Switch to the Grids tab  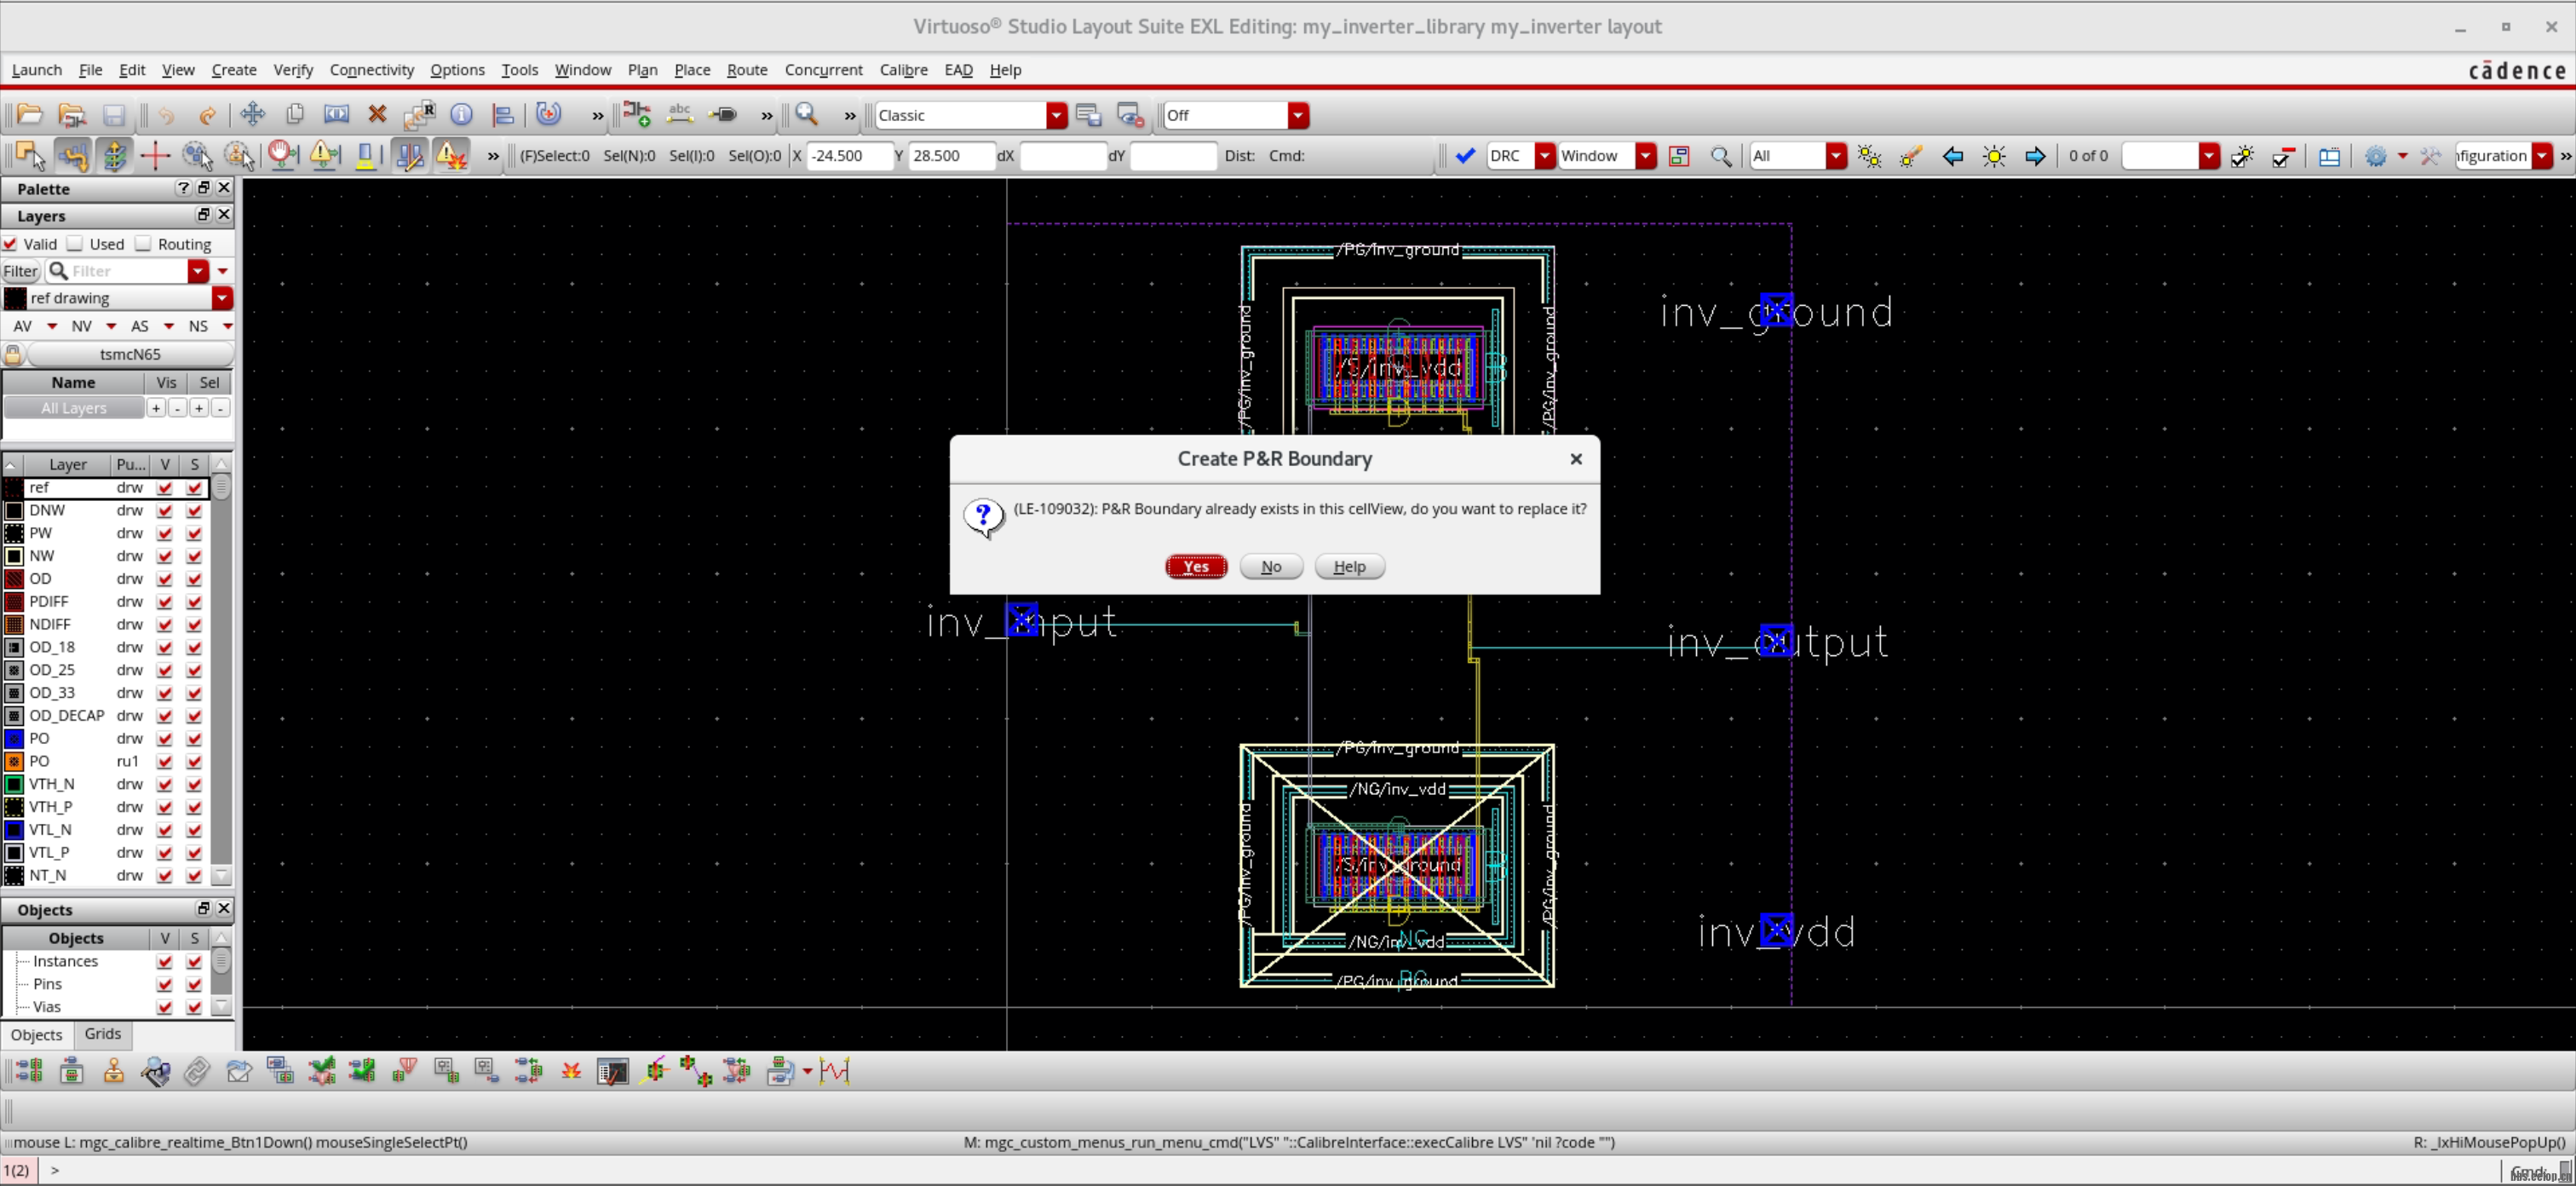(x=102, y=1034)
